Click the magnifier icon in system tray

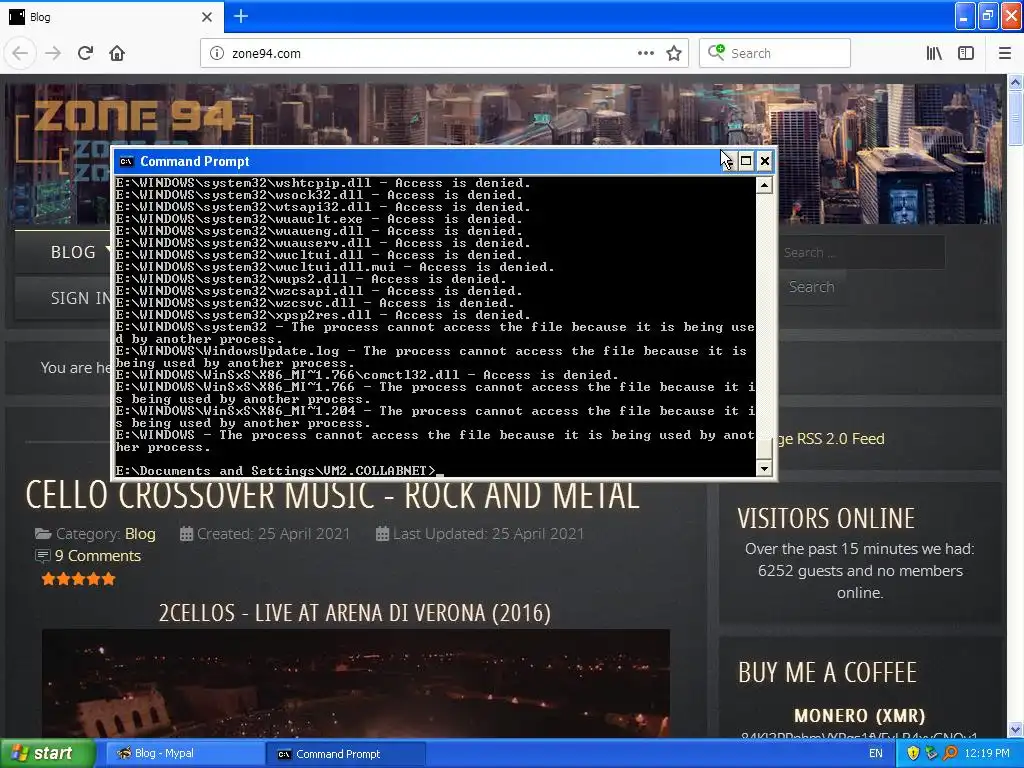pos(951,754)
